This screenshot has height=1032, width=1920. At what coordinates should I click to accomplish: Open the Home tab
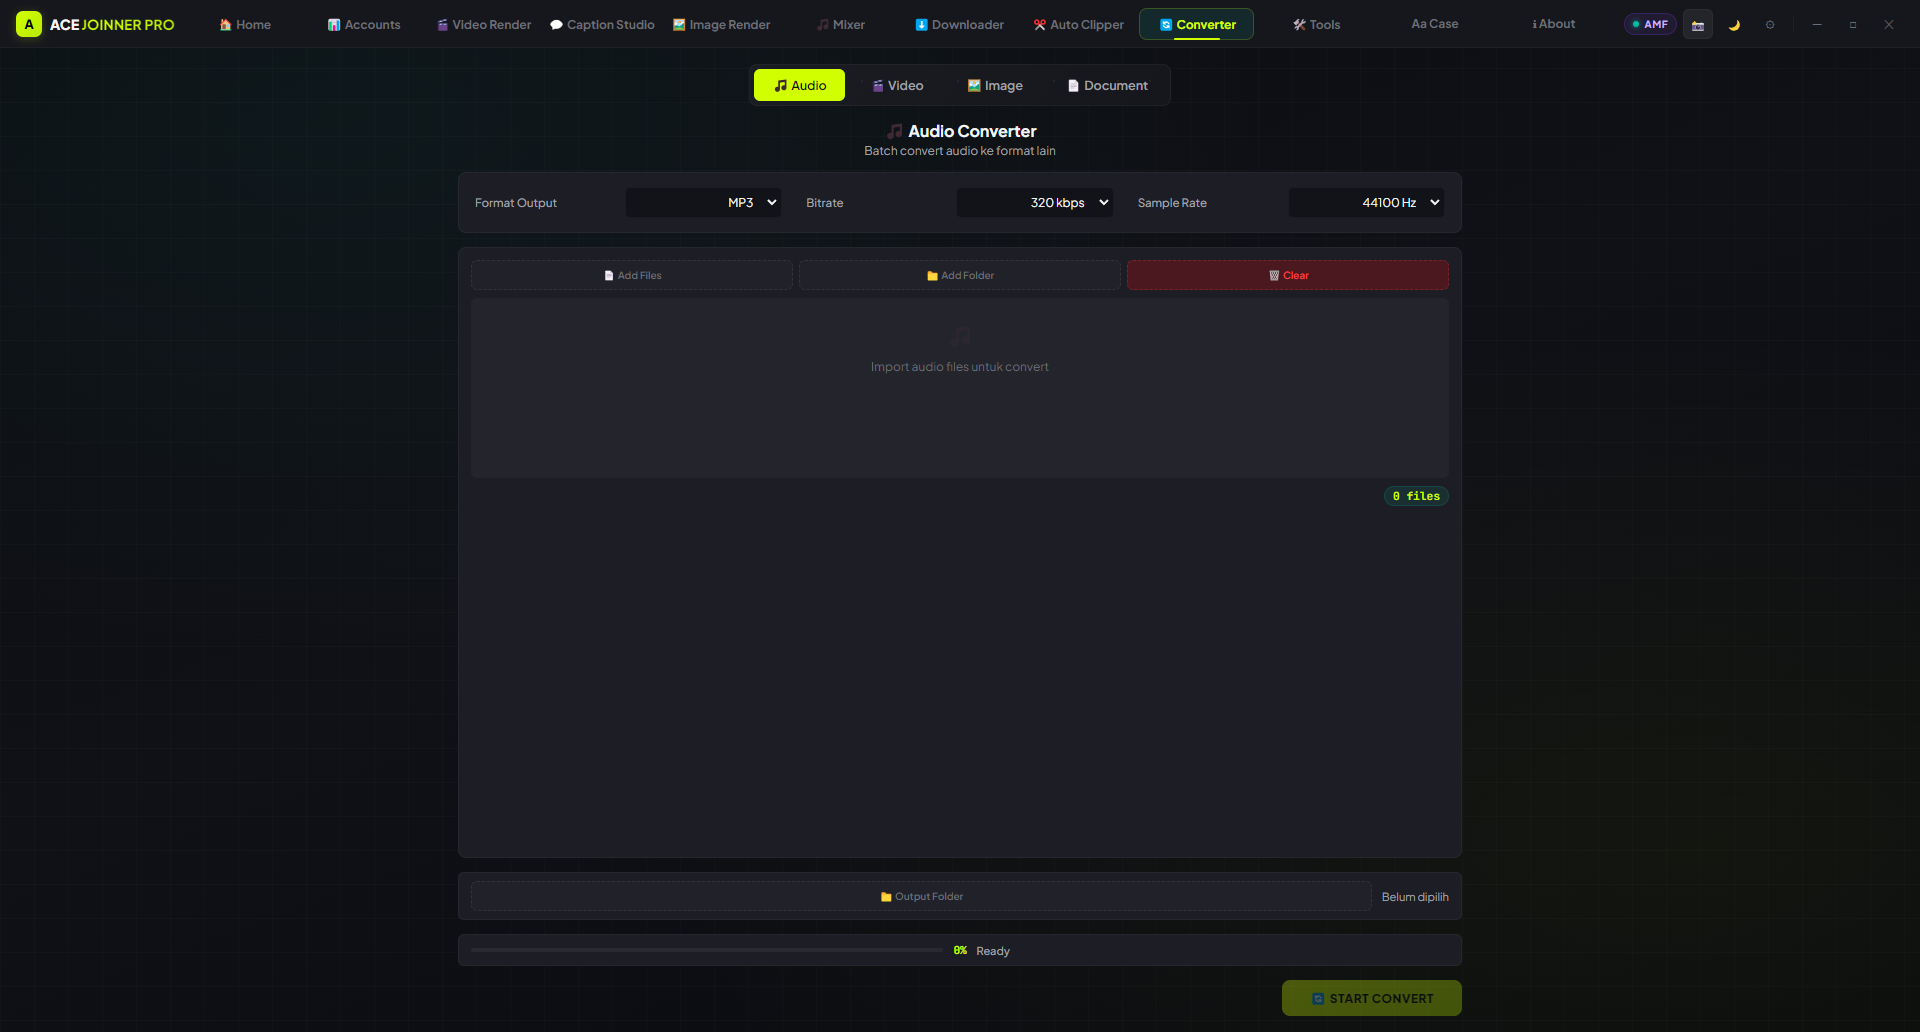(245, 24)
